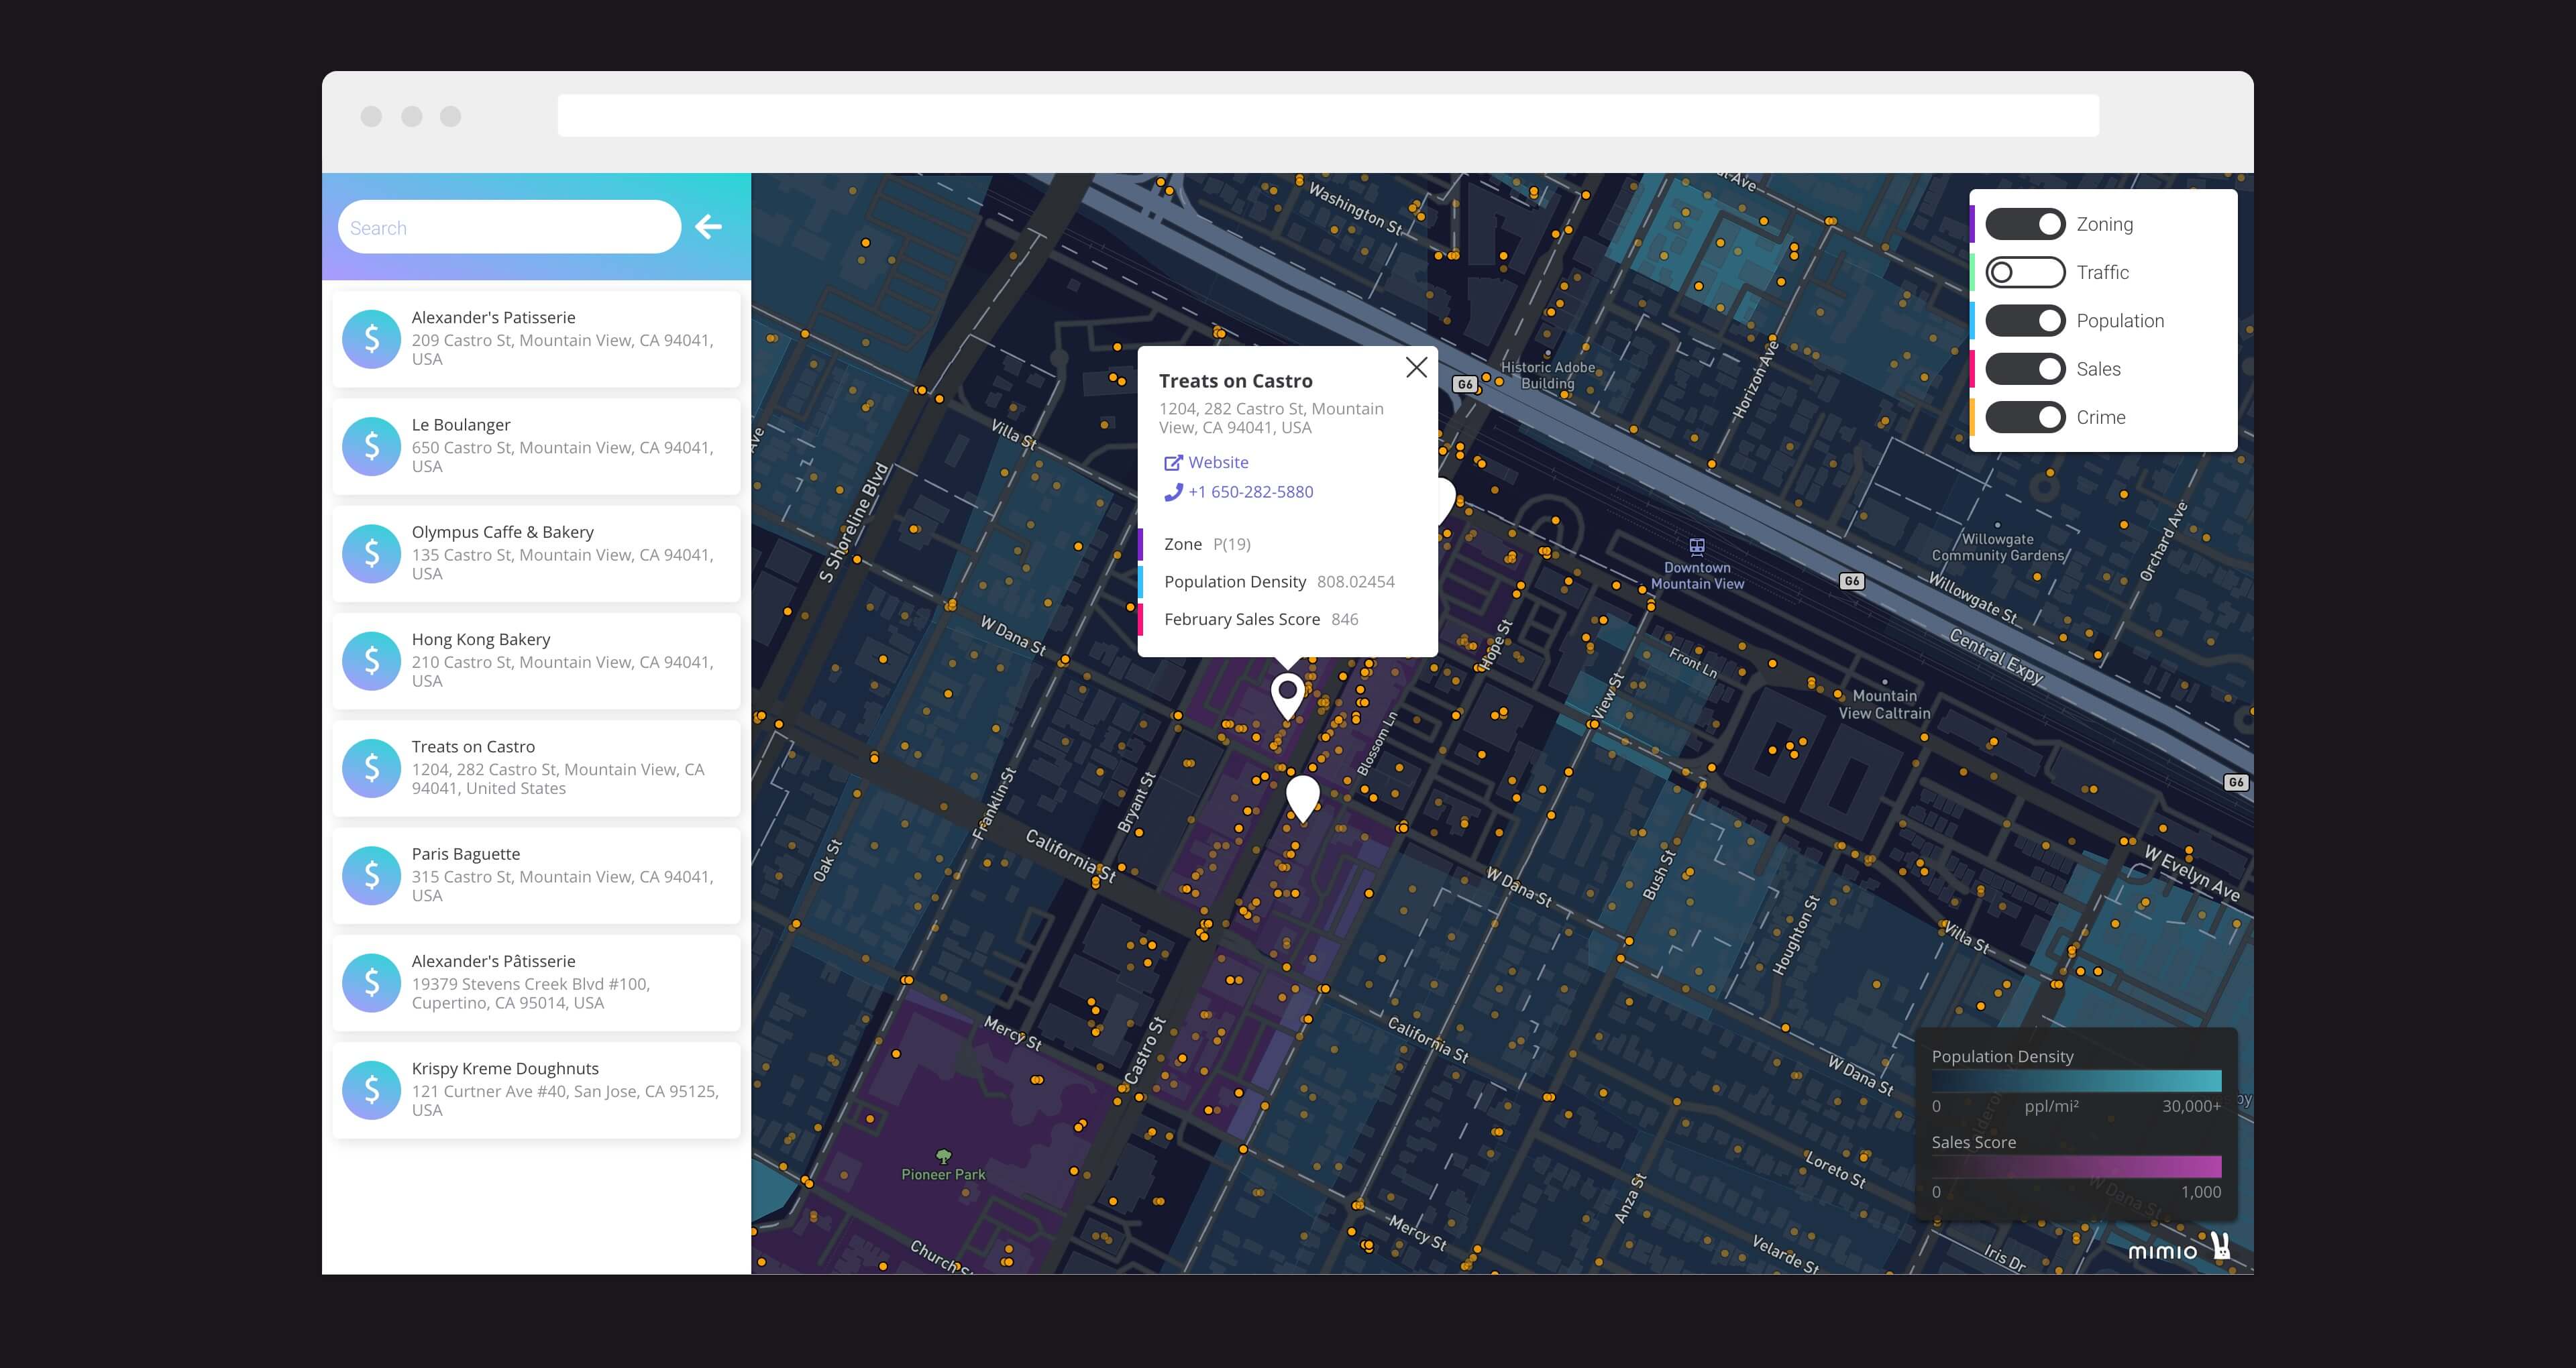Click dollar icon for Paris Baguette
This screenshot has height=1368, width=2576.
pos(371,875)
